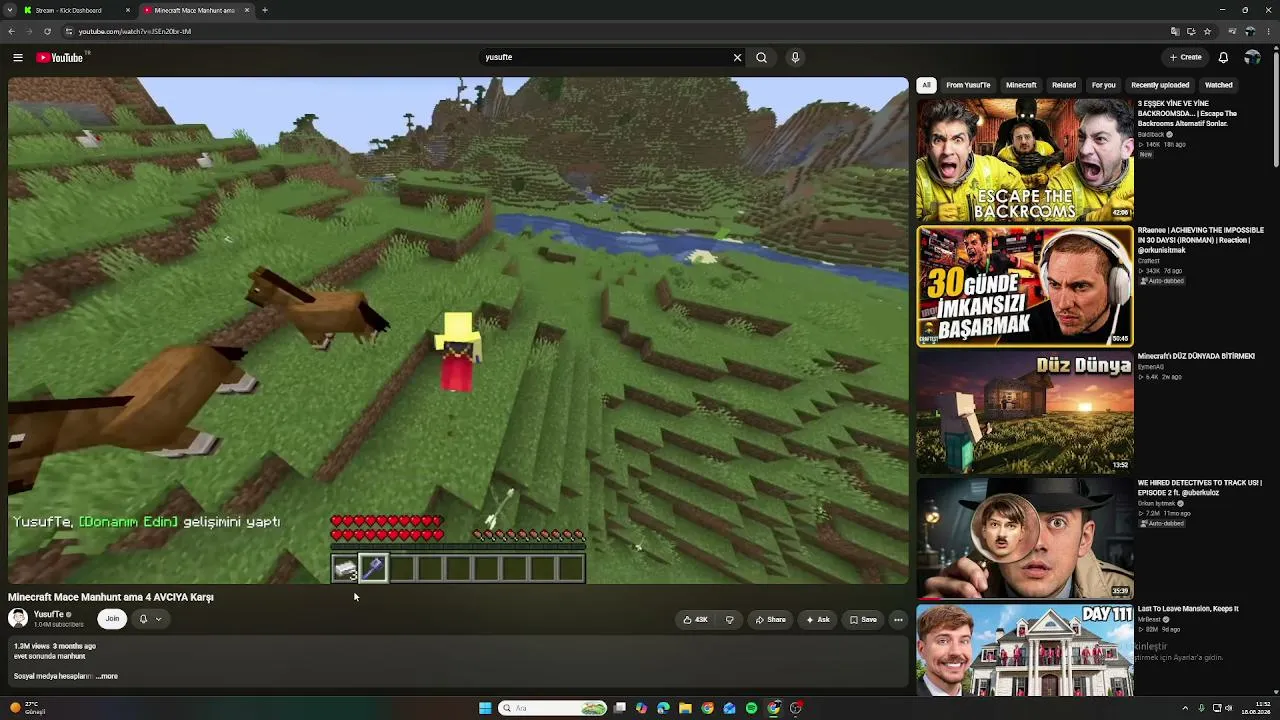Open the detectives video thumbnail
Image resolution: width=1280 pixels, height=720 pixels.
click(1025, 539)
